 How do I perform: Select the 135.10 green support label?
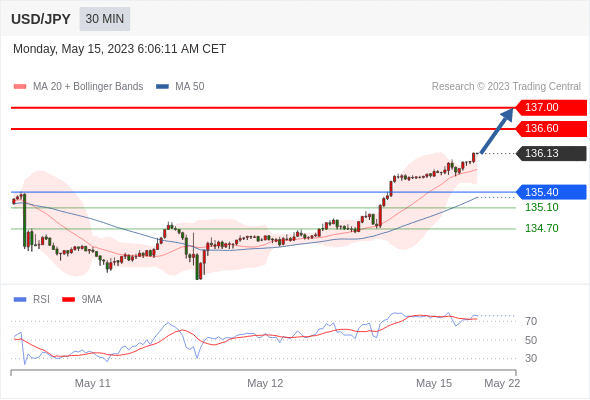tap(541, 207)
